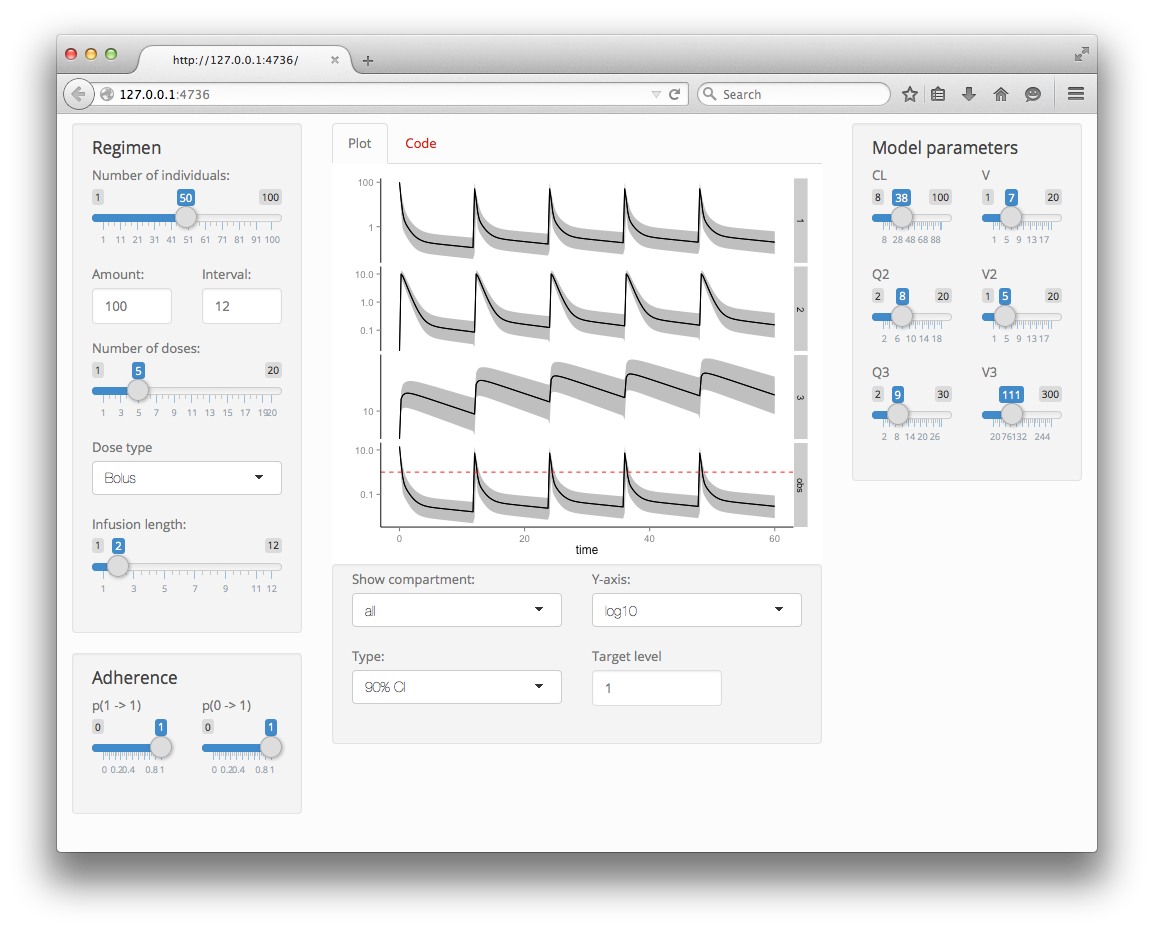Image resolution: width=1154 pixels, height=931 pixels.
Task: Click the Amount input field
Action: pyautogui.click(x=132, y=306)
